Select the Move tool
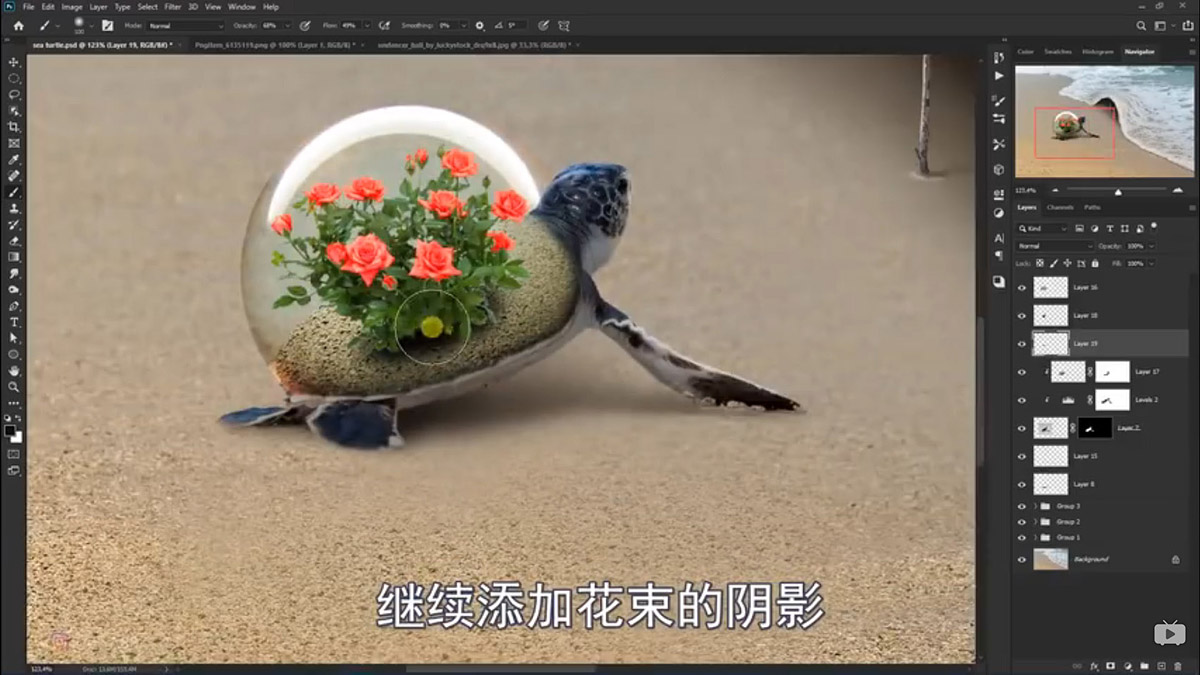The width and height of the screenshot is (1200, 675). [14, 60]
